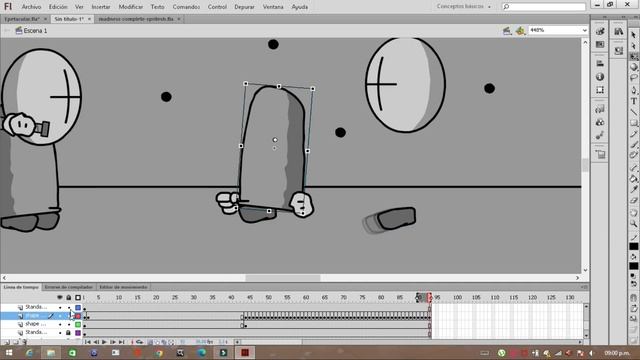Select the Bone tool

tap(633, 167)
